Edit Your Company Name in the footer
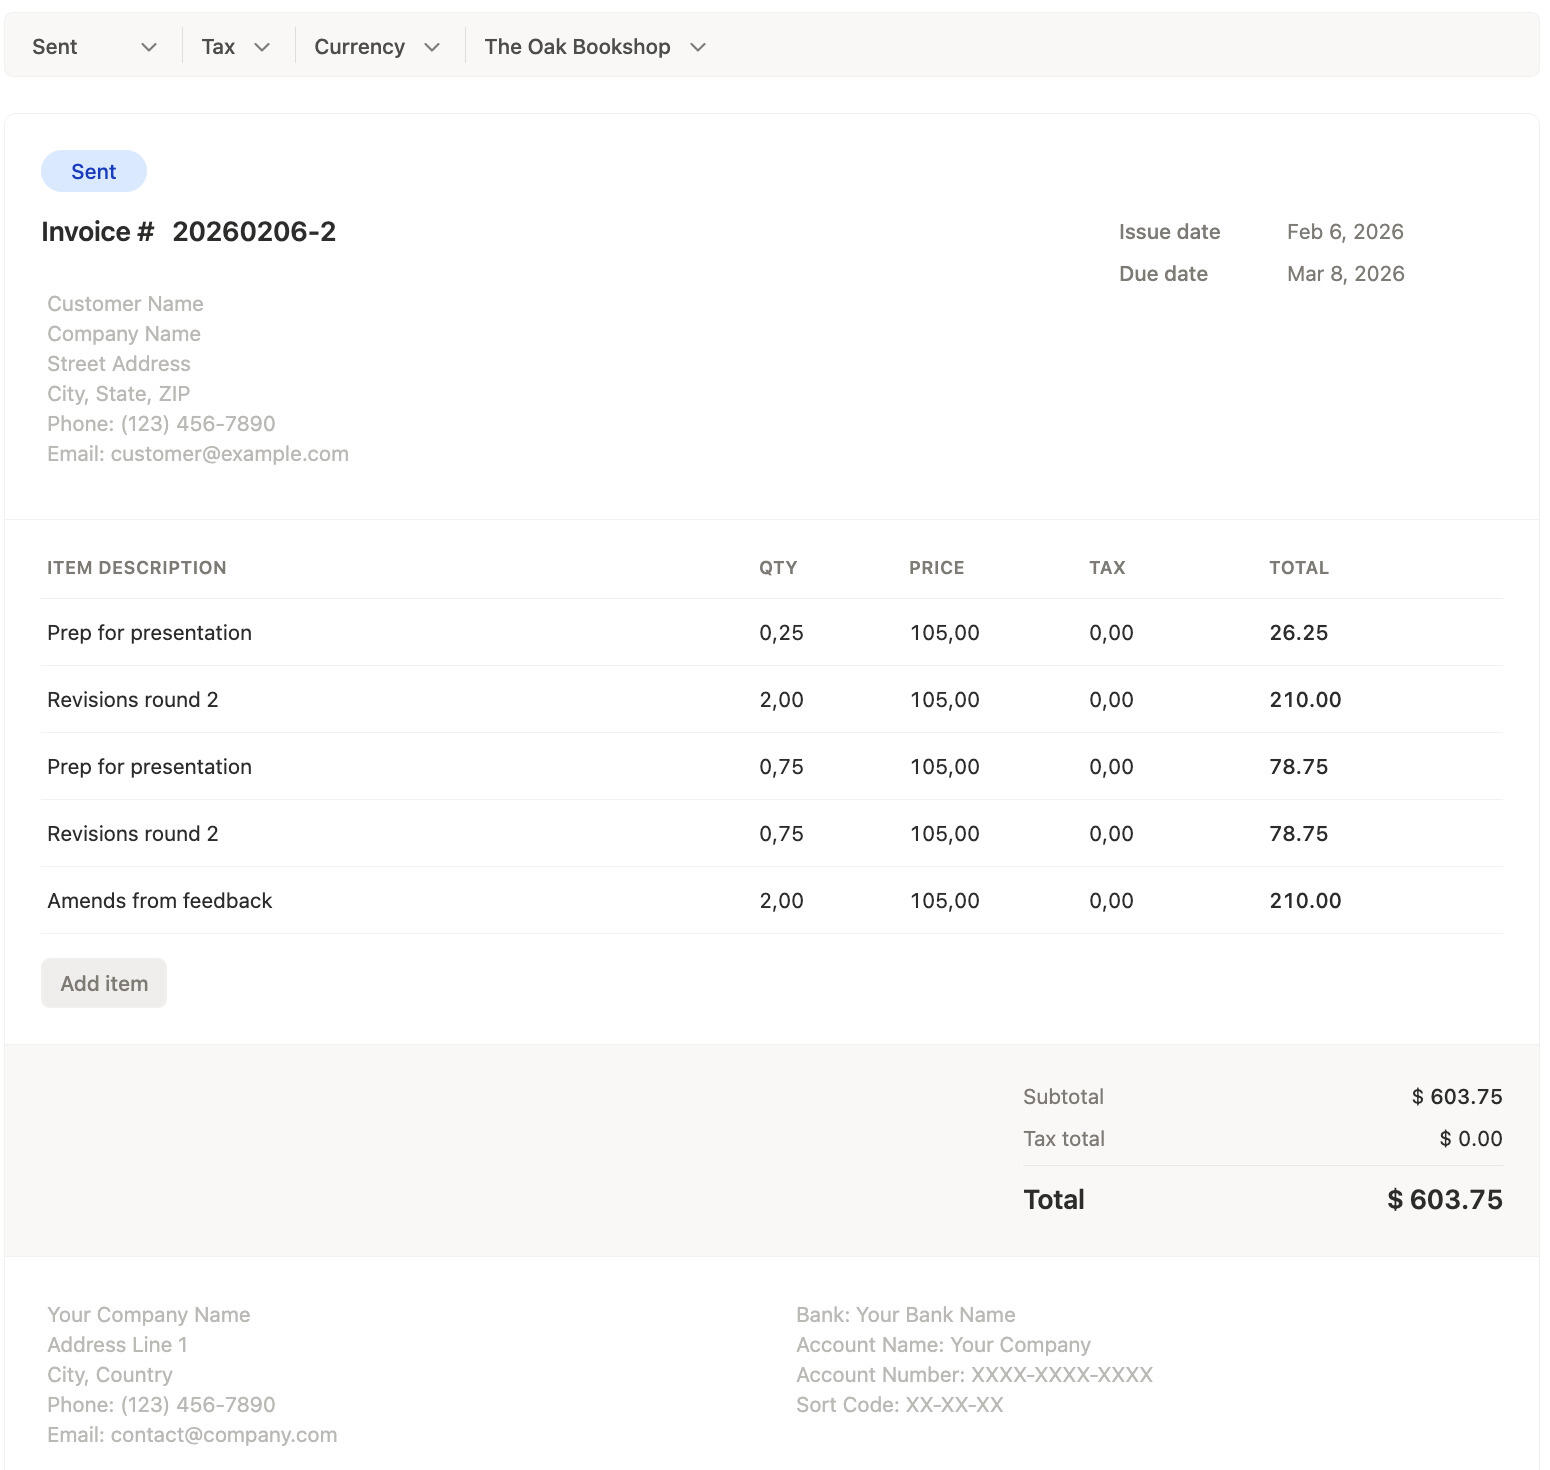This screenshot has height=1470, width=1550. [x=148, y=1314]
